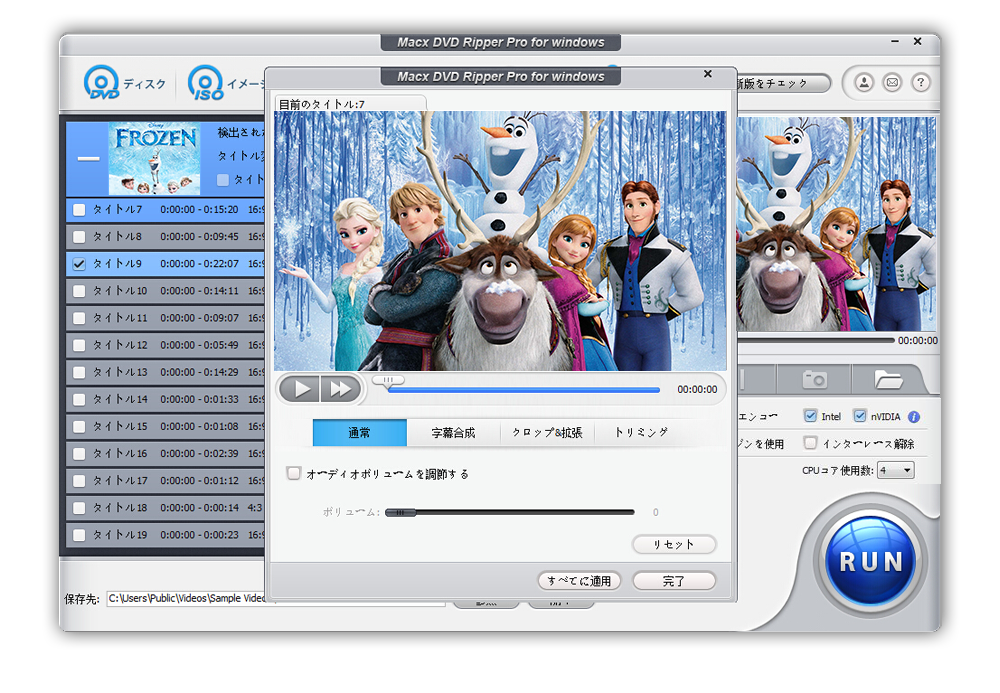Click the すべてに適用 button
The image size is (1000, 693).
pos(579,581)
